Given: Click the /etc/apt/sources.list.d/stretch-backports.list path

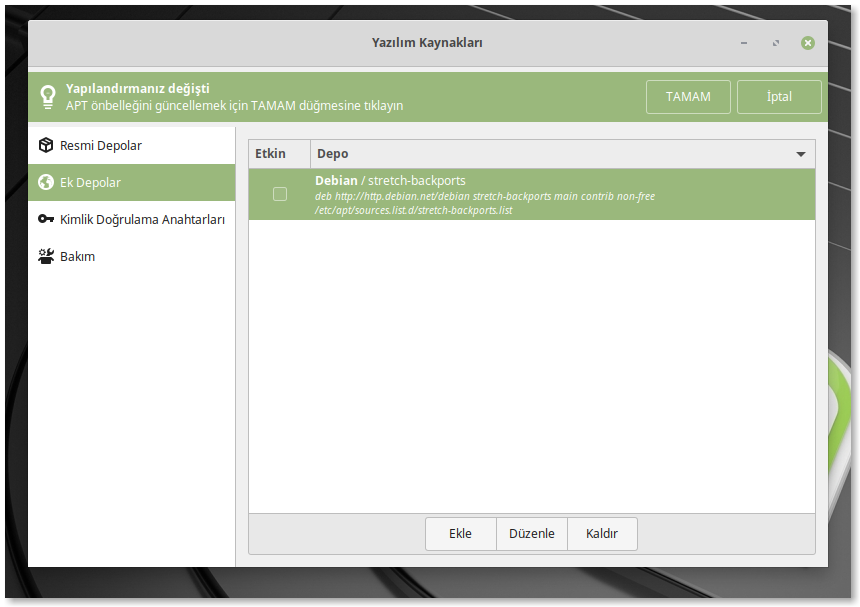Looking at the screenshot, I should tap(414, 211).
